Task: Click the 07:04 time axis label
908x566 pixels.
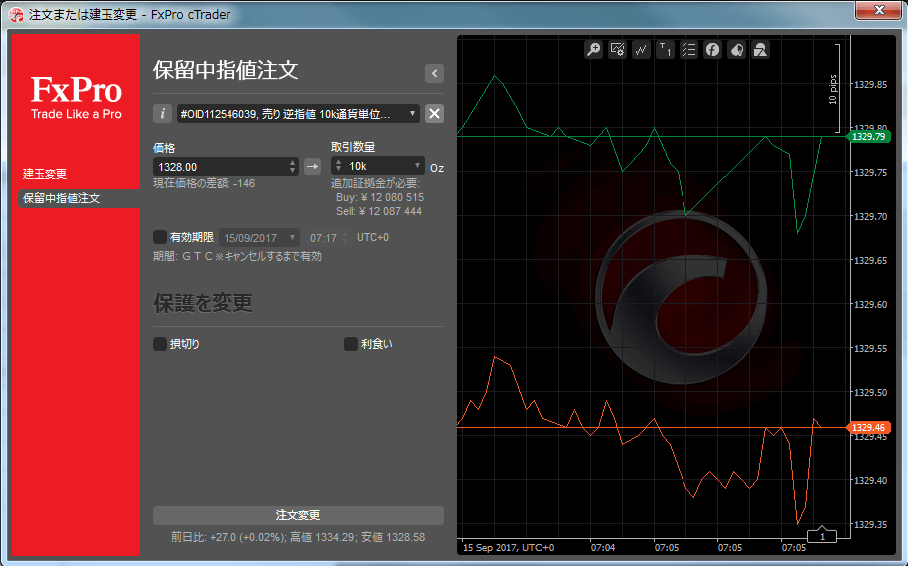Action: pos(603,547)
